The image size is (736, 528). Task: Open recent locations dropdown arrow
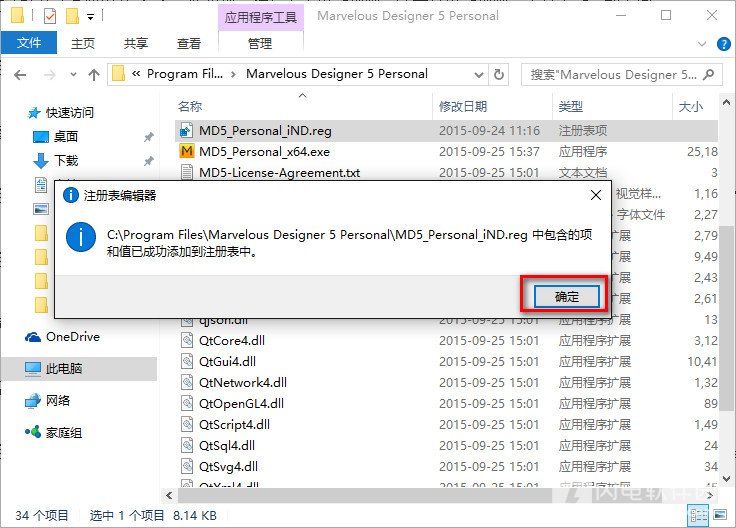pyautogui.click(x=73, y=75)
